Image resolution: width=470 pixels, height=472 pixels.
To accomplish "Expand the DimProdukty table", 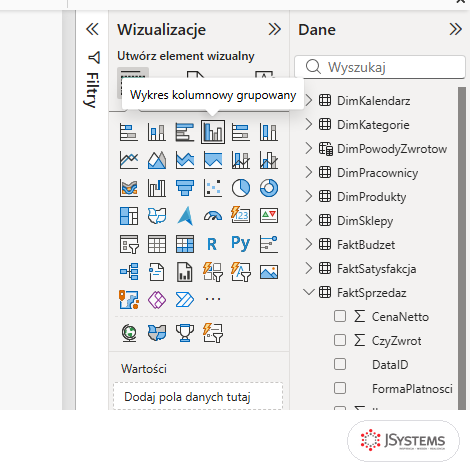I will pos(309,196).
